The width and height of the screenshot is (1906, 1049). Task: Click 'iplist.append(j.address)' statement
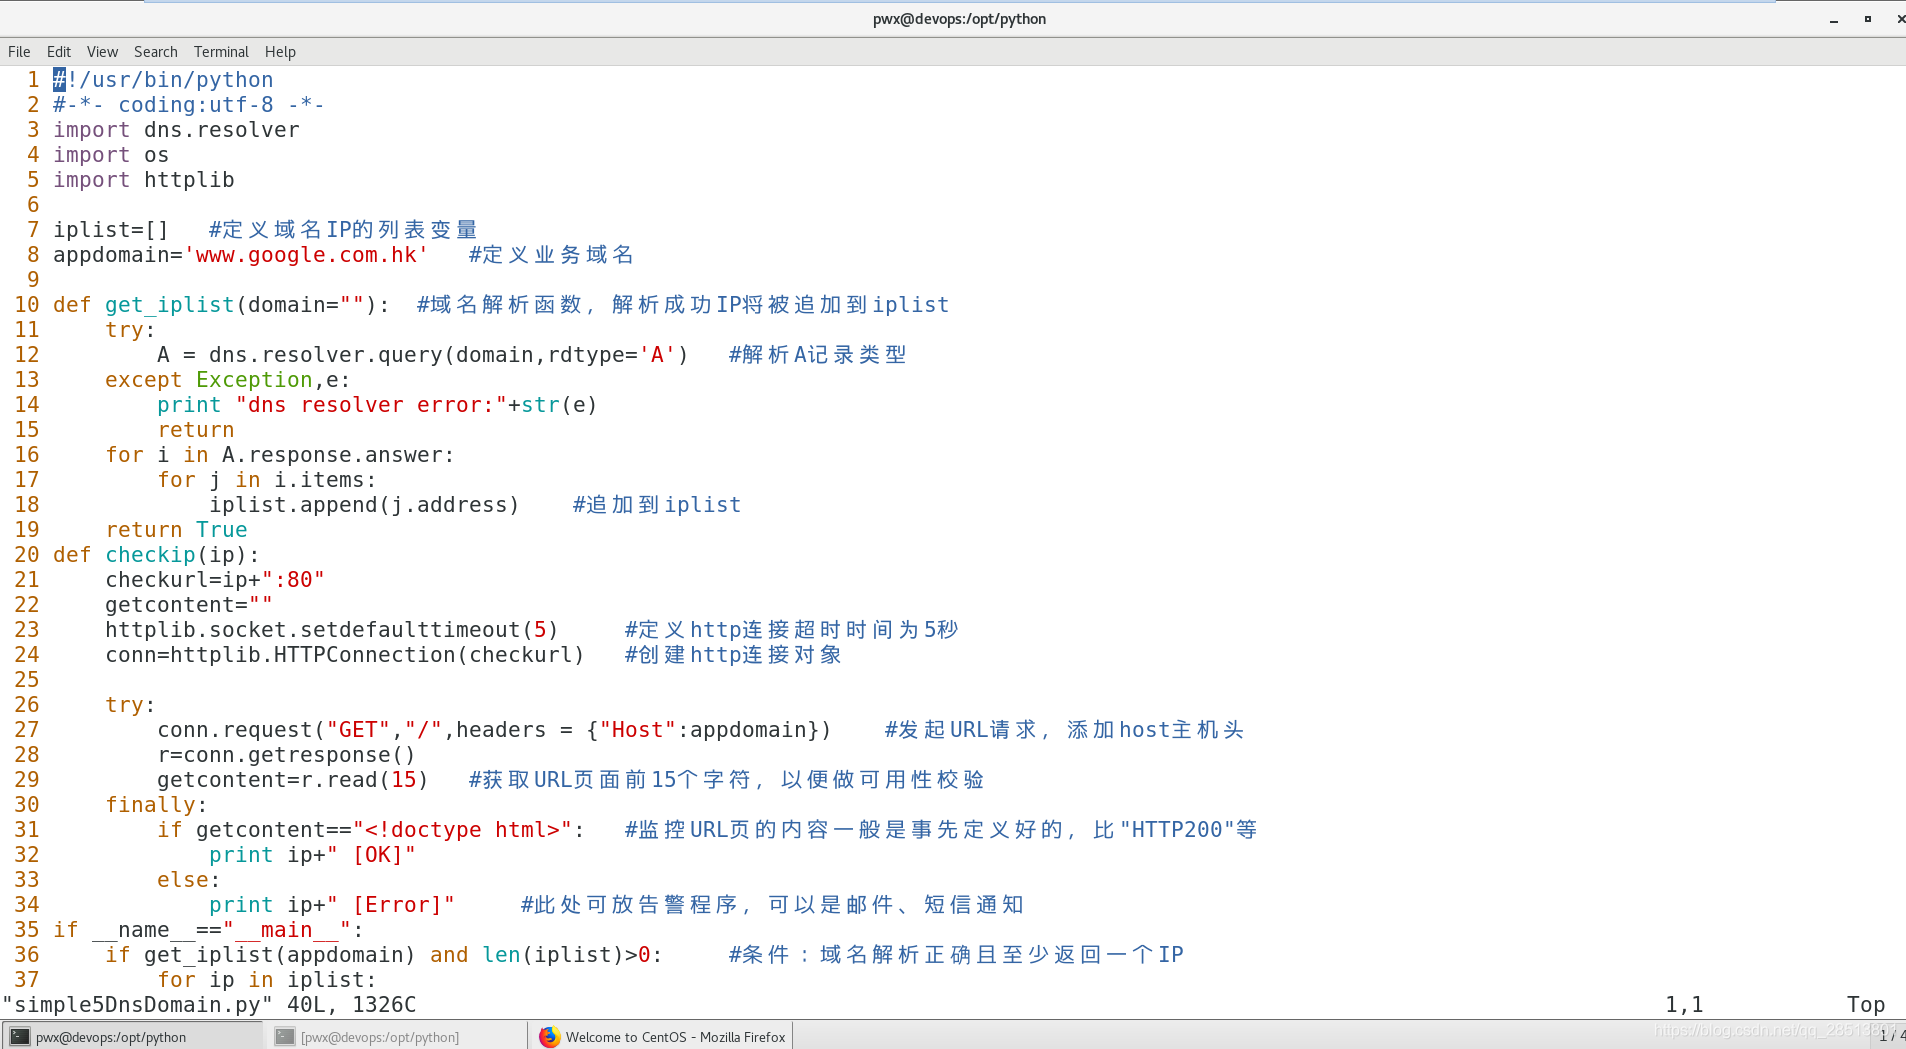(364, 505)
